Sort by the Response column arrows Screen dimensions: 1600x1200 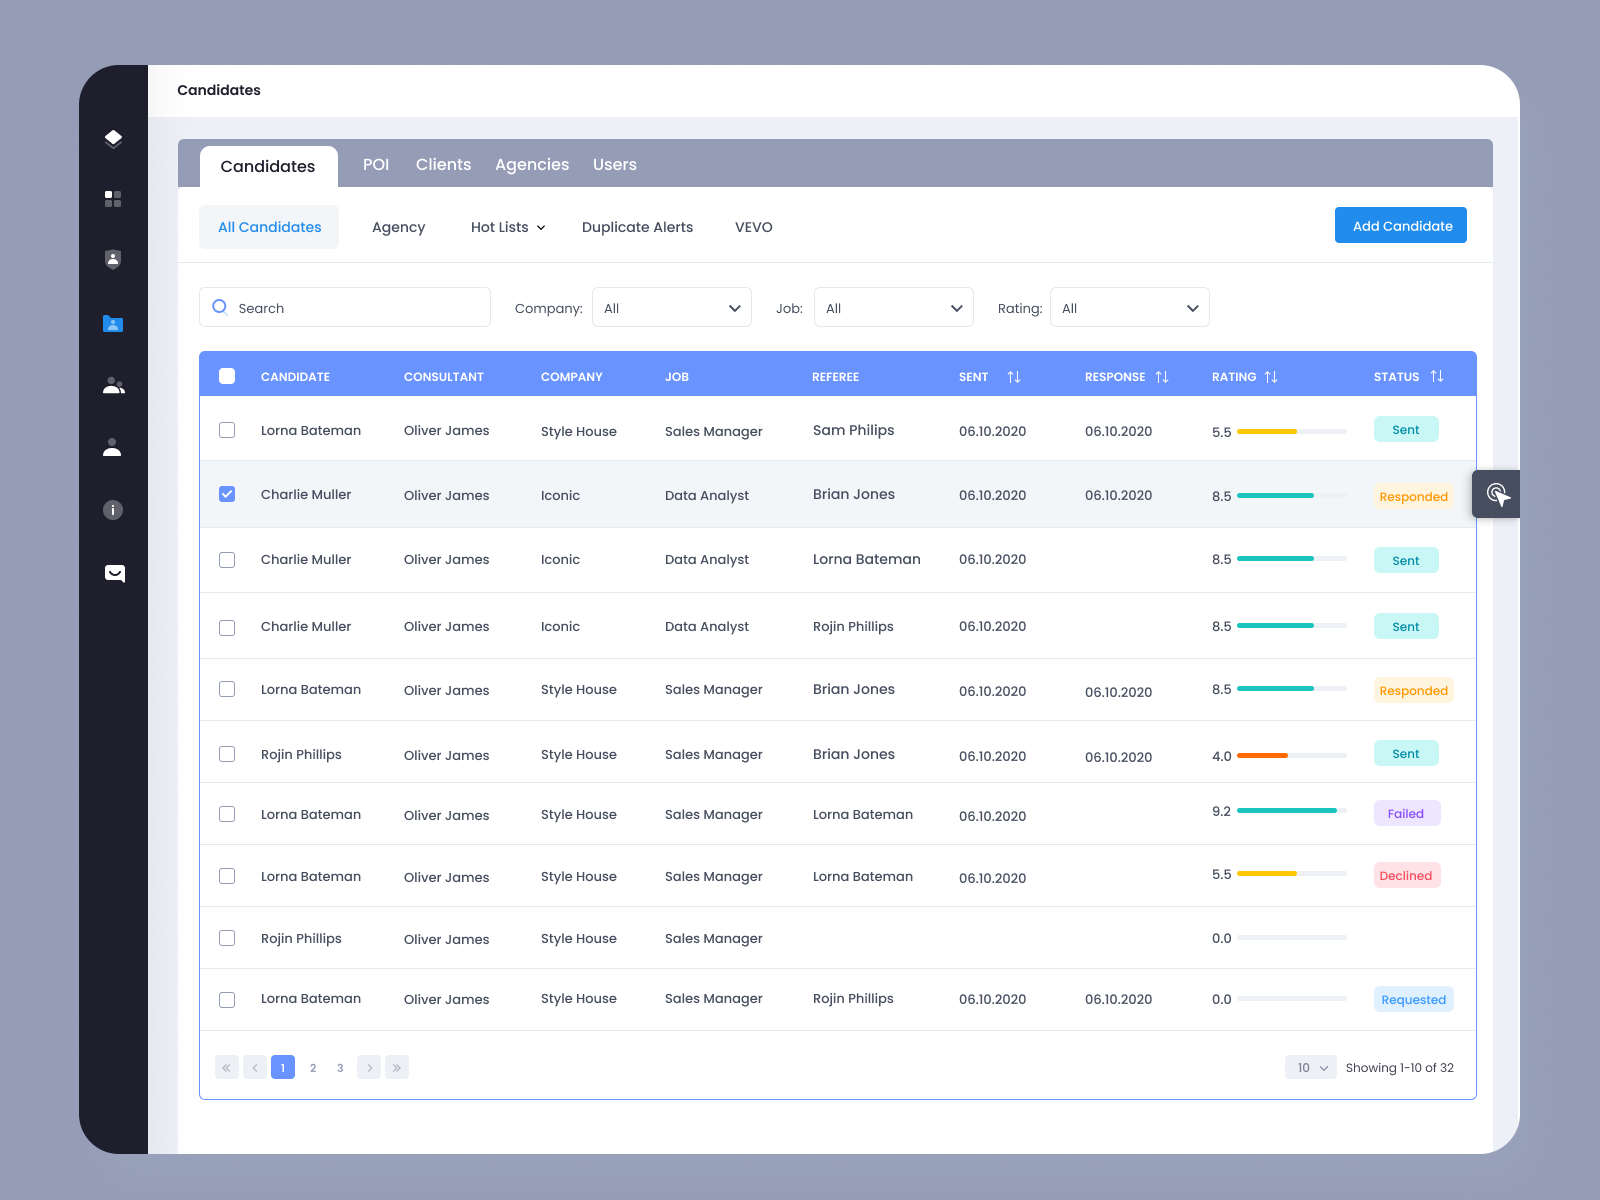point(1162,377)
